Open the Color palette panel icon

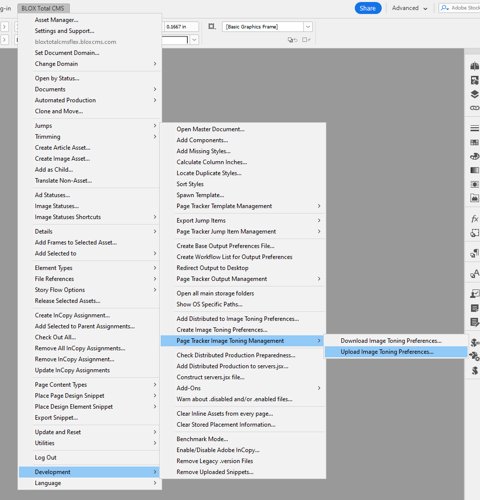point(474,156)
